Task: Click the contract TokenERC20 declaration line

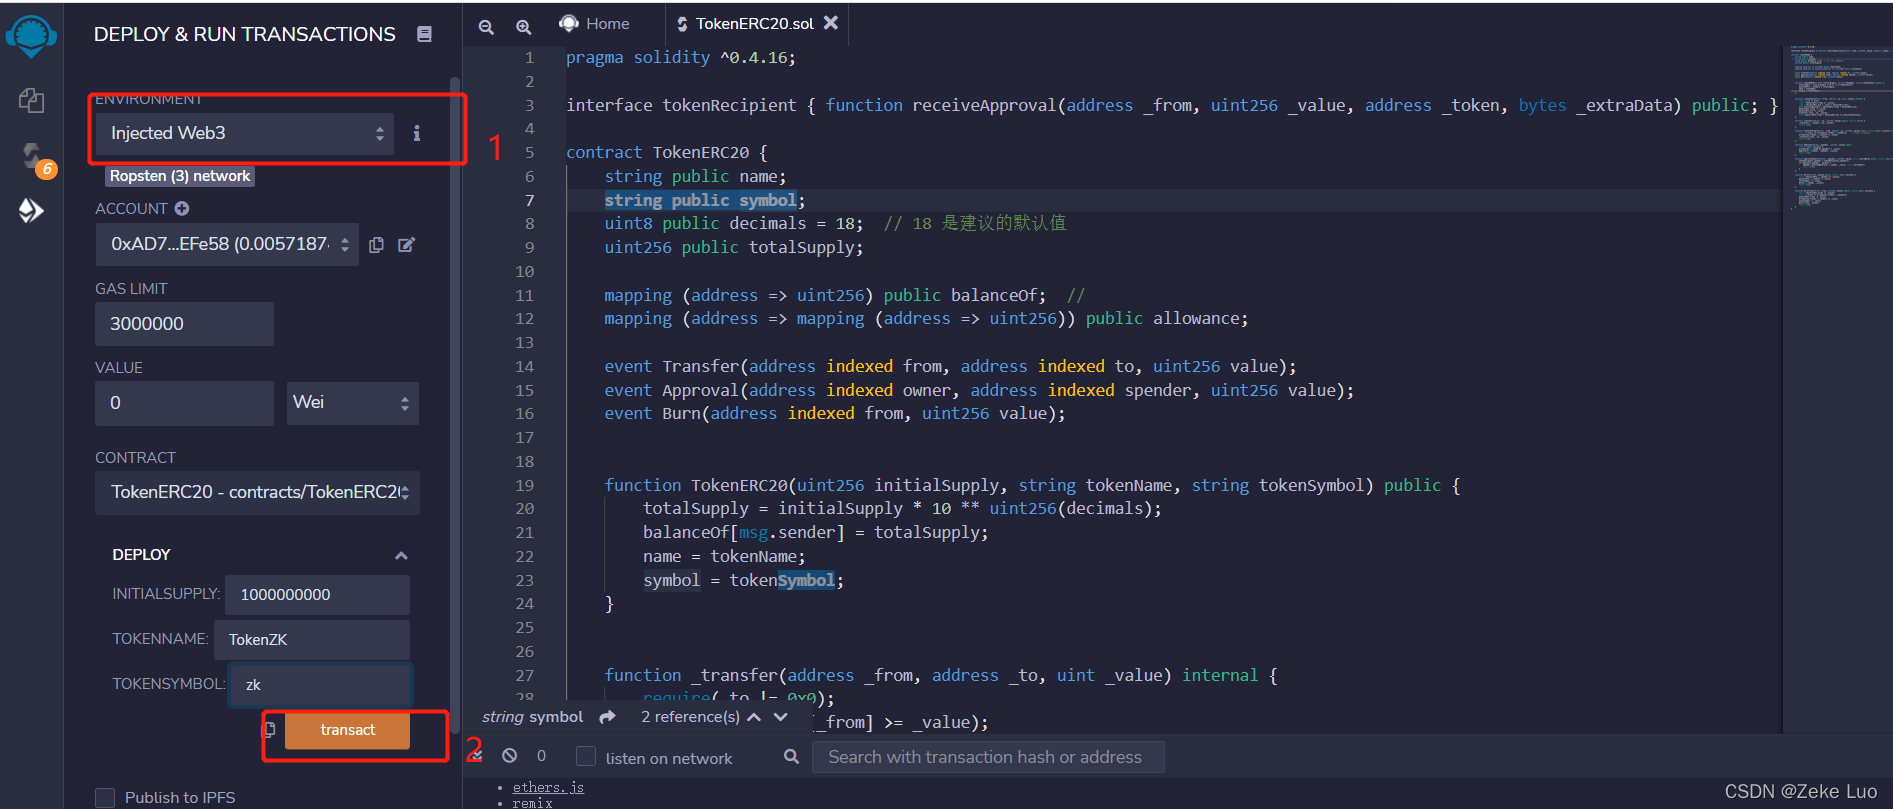Action: click(667, 152)
